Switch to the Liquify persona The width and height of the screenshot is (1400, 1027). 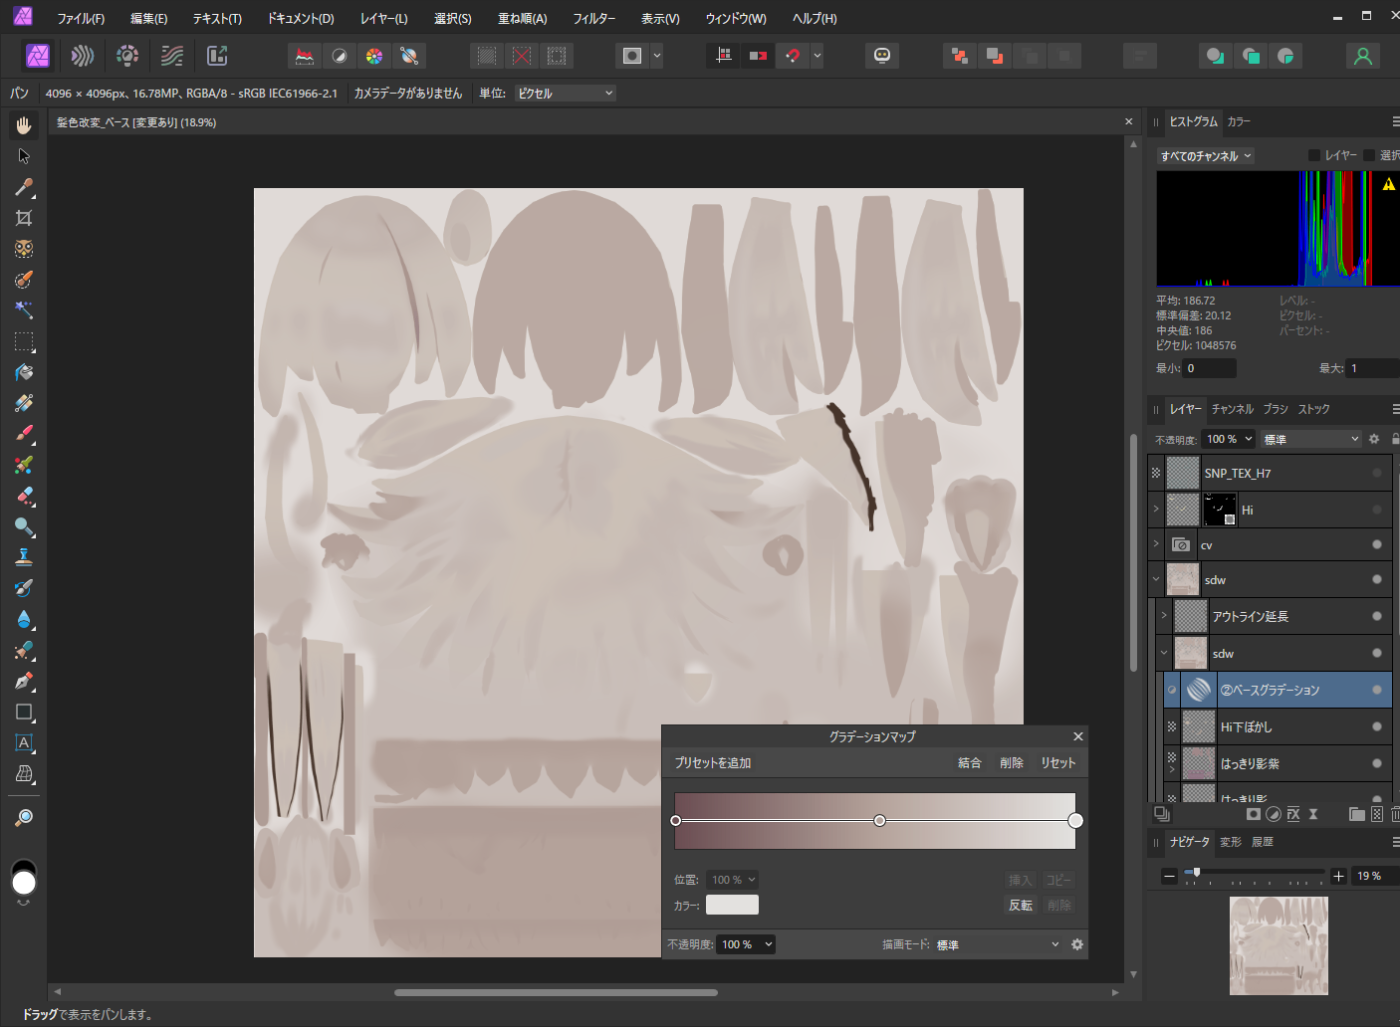(82, 56)
